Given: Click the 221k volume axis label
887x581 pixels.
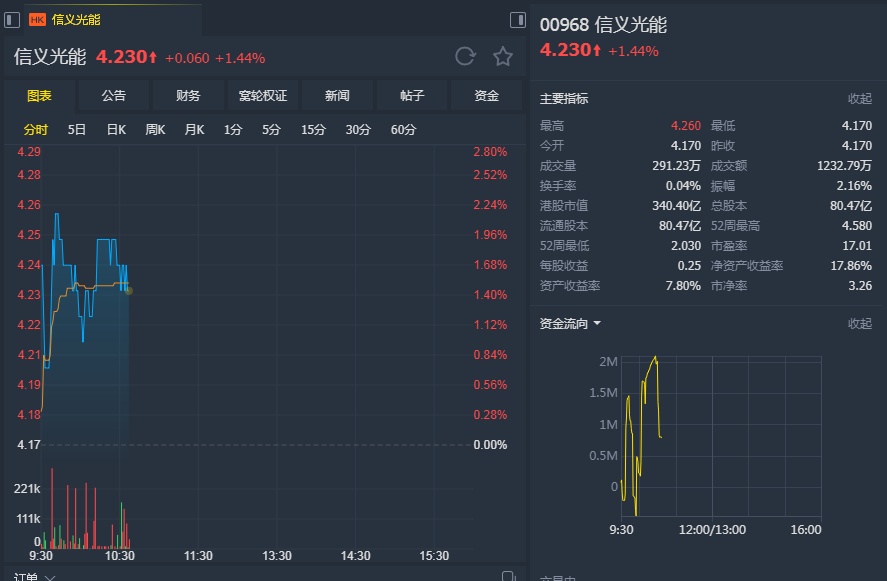Looking at the screenshot, I should point(27,489).
